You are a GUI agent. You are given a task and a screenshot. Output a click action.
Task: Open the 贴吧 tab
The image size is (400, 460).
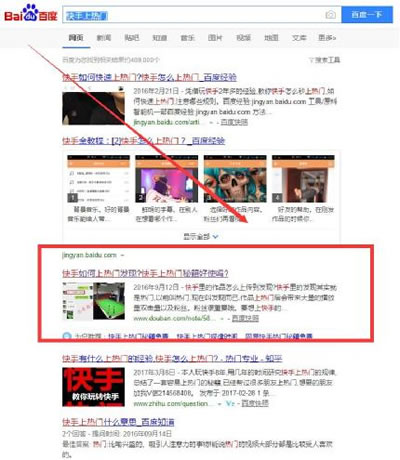pos(132,38)
